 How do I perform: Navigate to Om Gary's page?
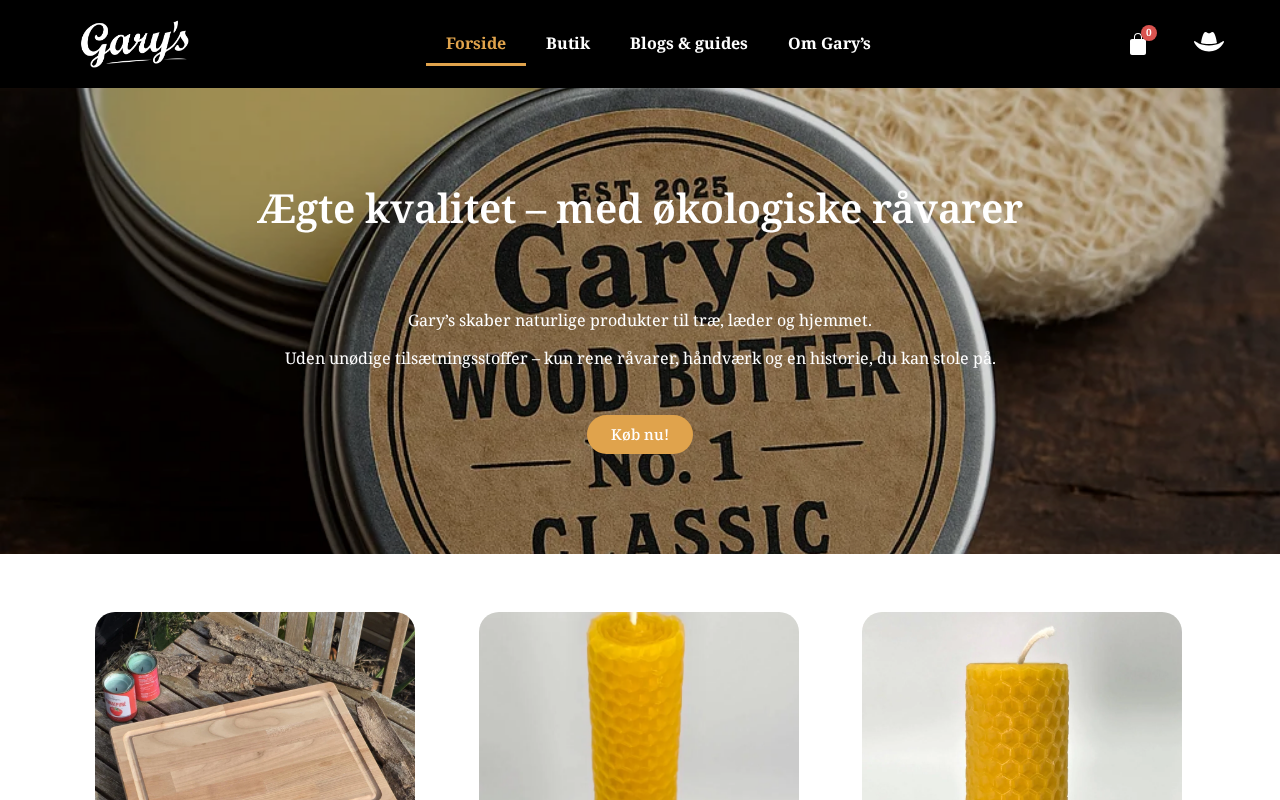point(829,43)
